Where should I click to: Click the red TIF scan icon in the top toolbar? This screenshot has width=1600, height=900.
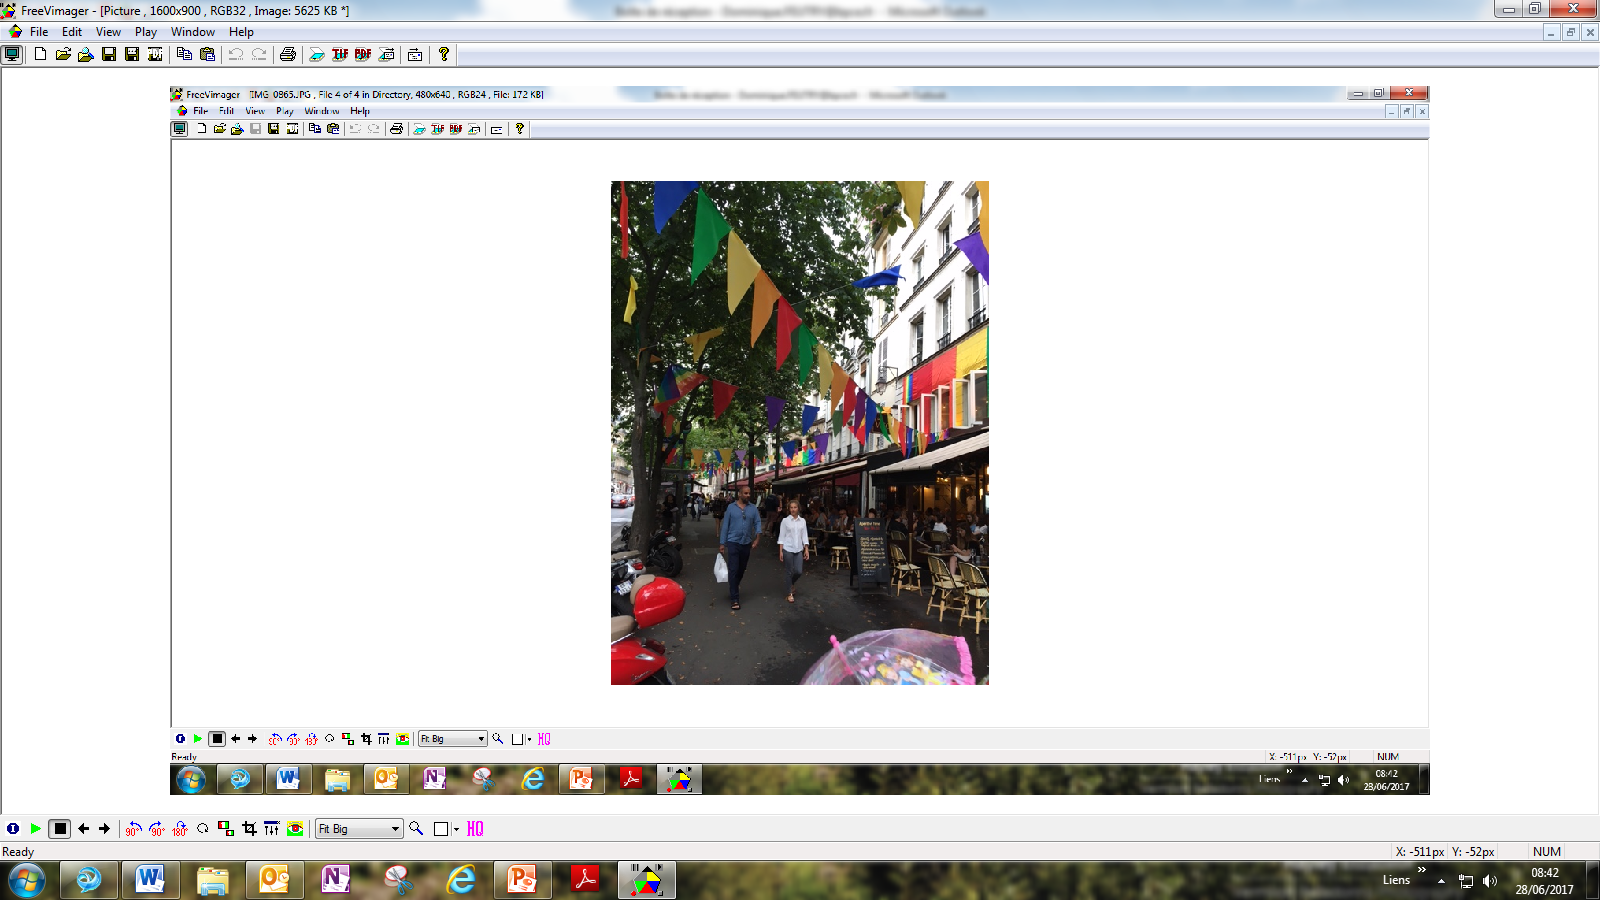coord(340,54)
